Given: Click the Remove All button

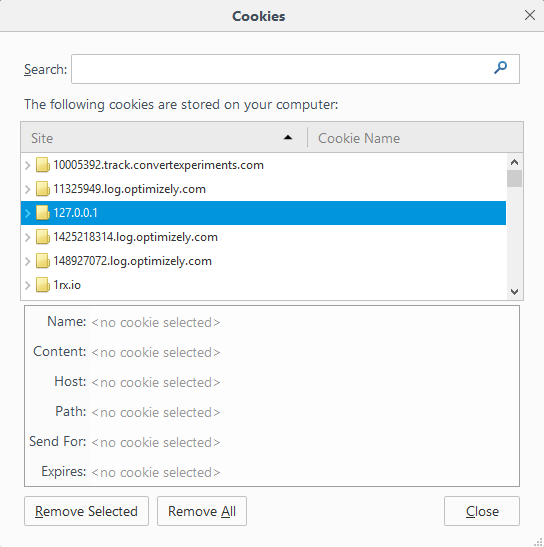Looking at the screenshot, I should tap(202, 511).
